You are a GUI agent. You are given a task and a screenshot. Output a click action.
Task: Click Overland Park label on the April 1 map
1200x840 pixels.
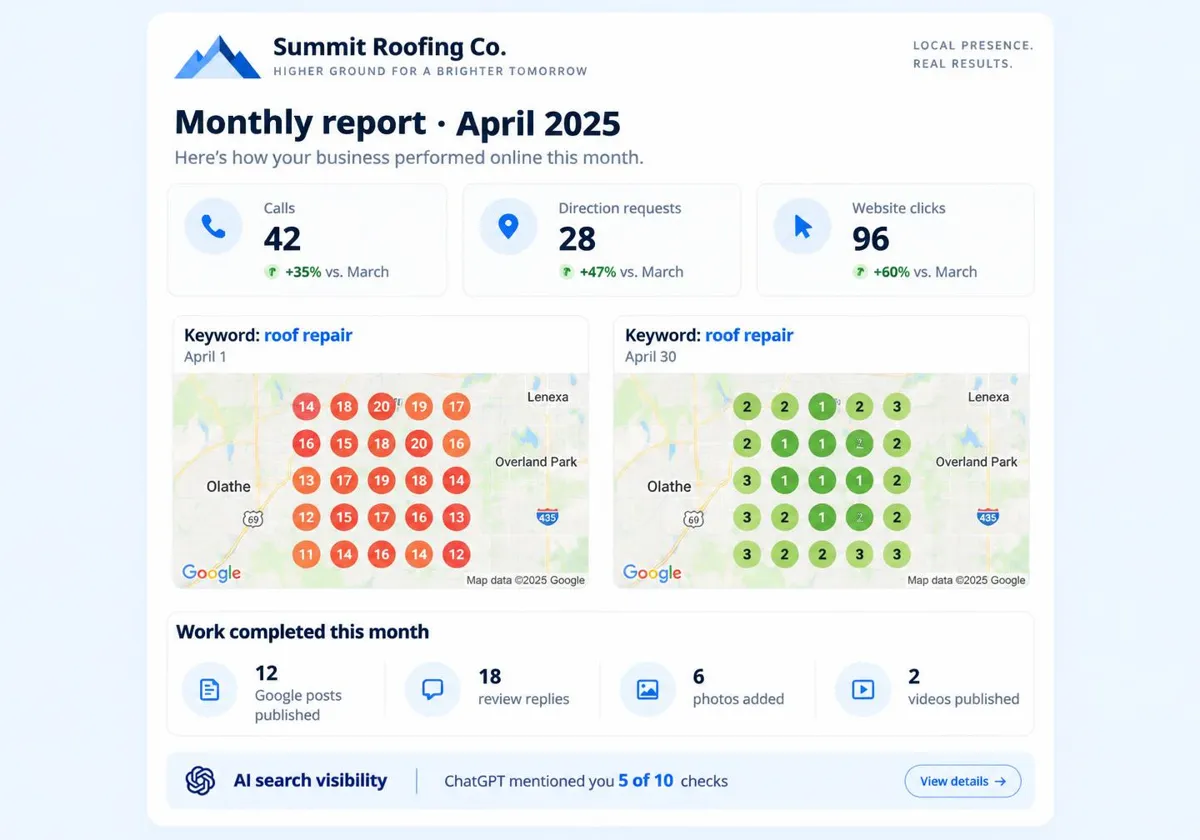tap(536, 462)
